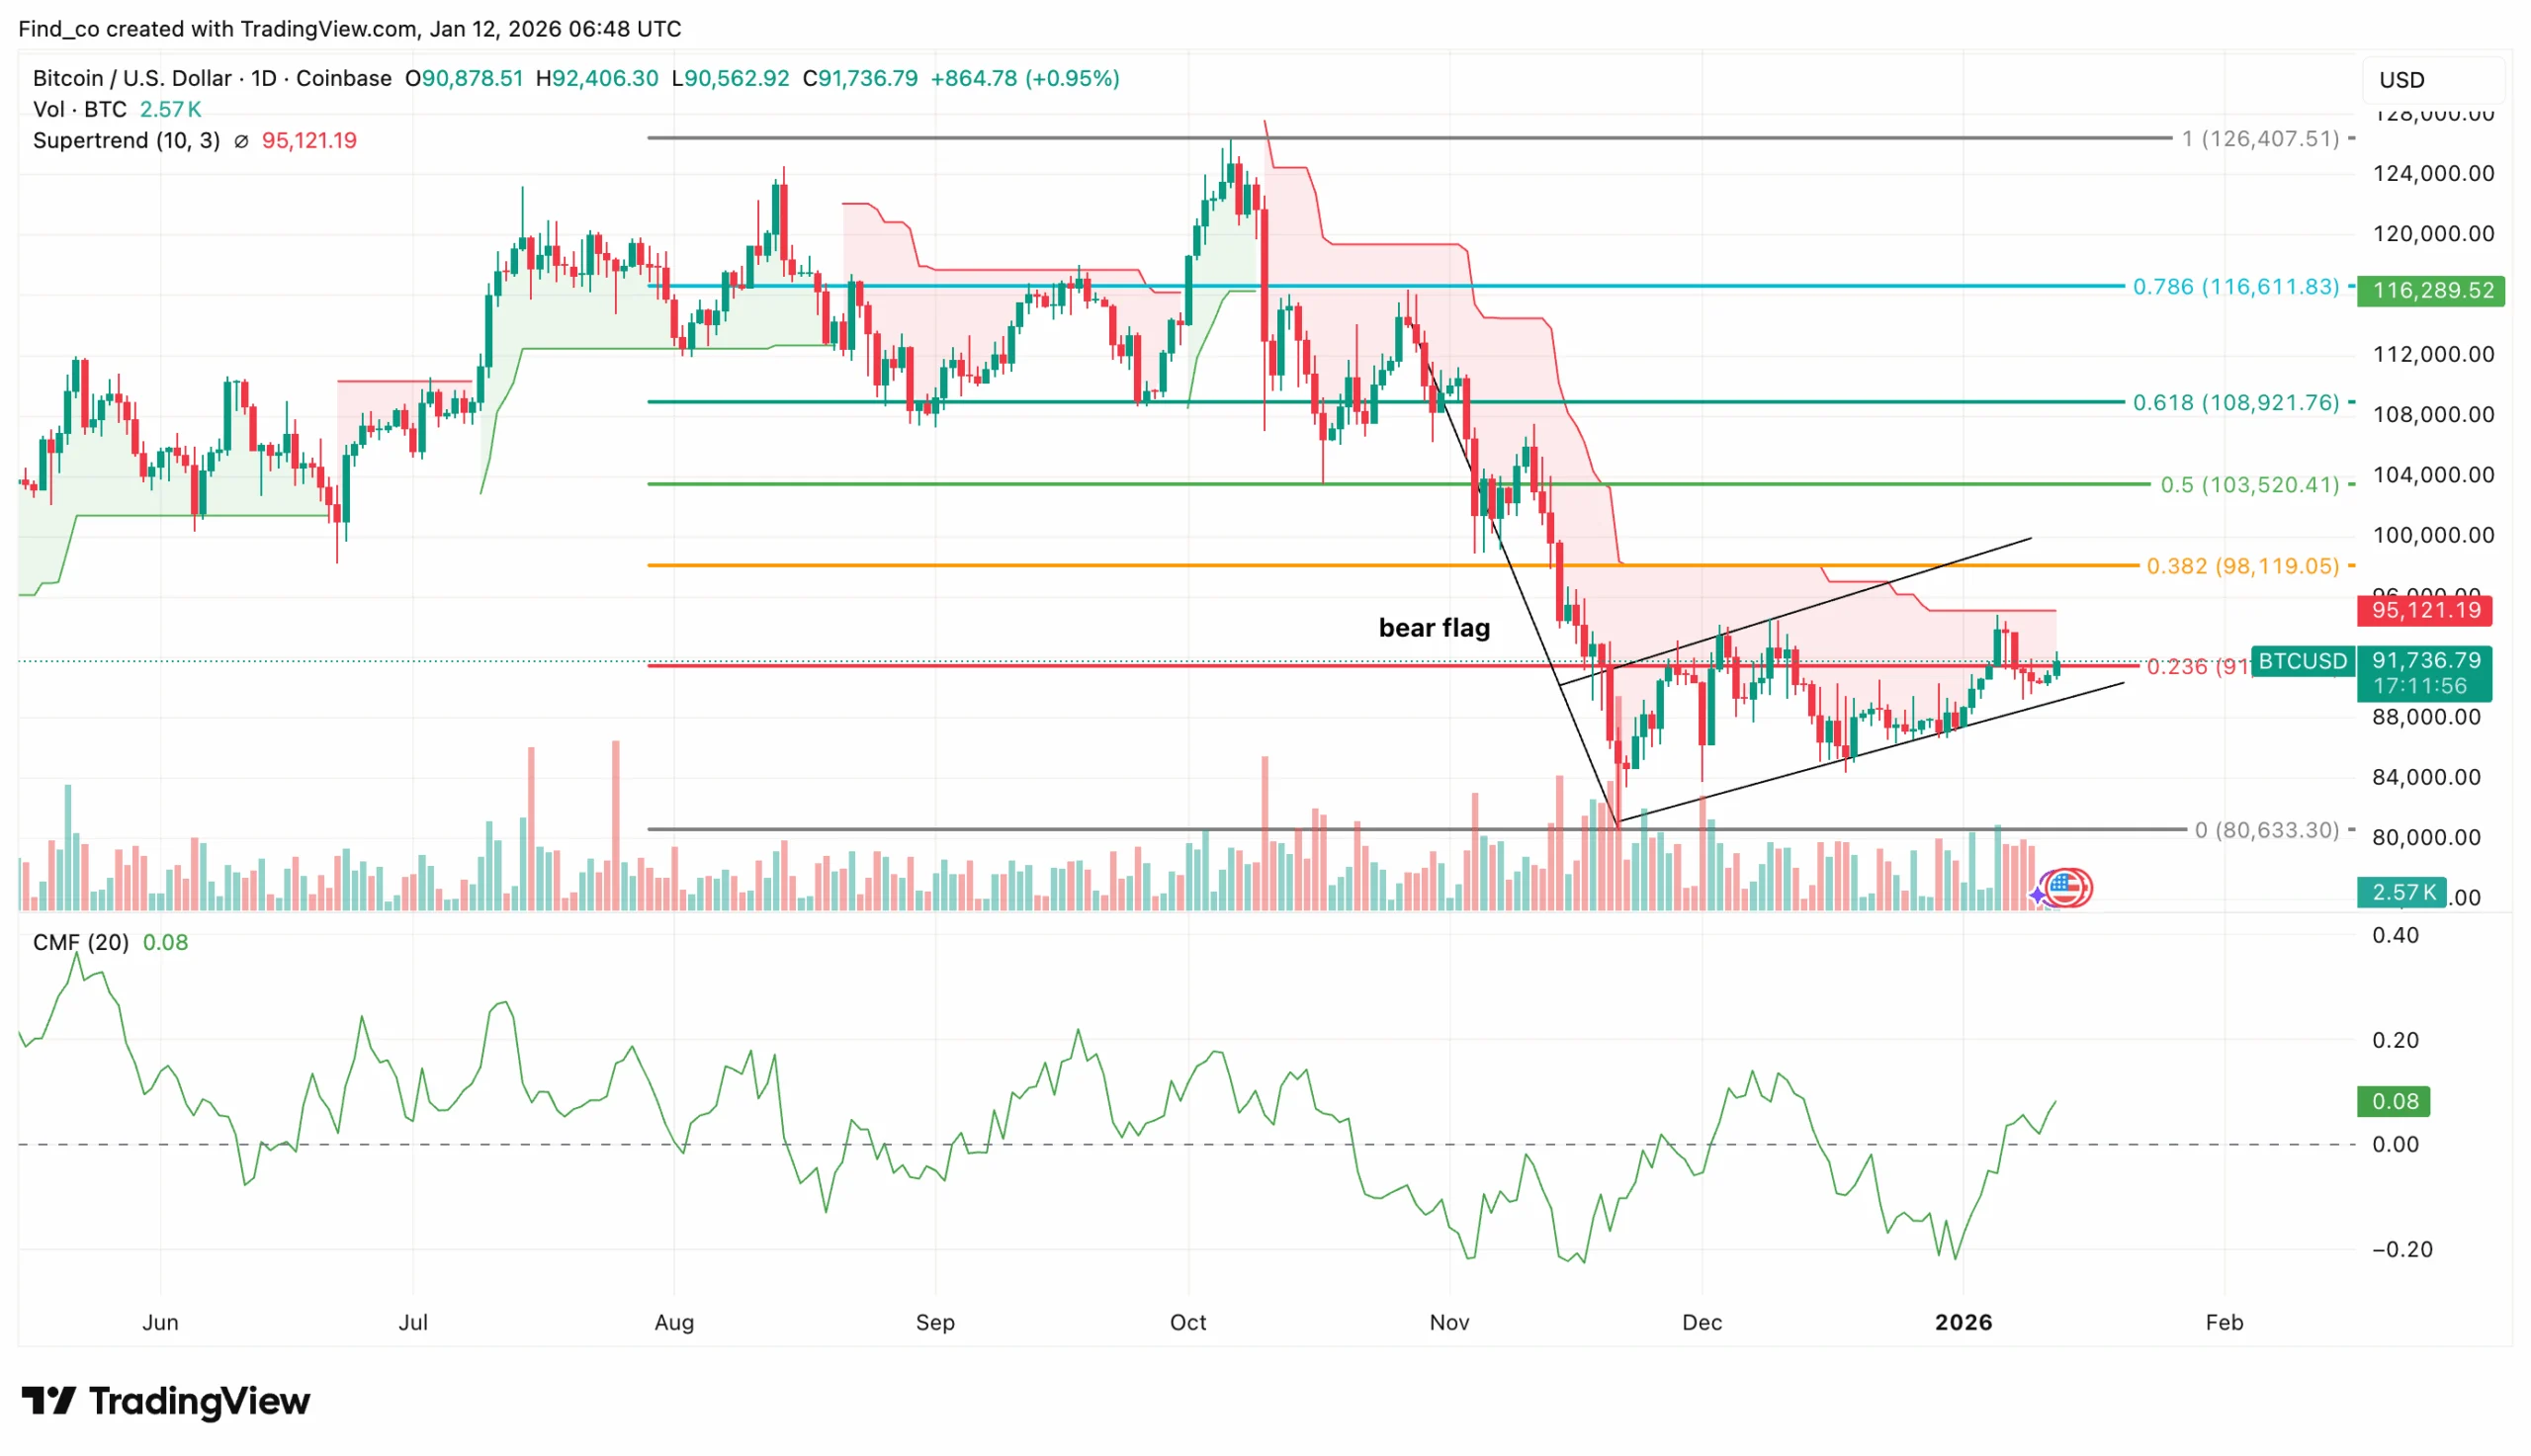2531x1456 pixels.
Task: Click the open price O90,878.51
Action: click(x=464, y=78)
